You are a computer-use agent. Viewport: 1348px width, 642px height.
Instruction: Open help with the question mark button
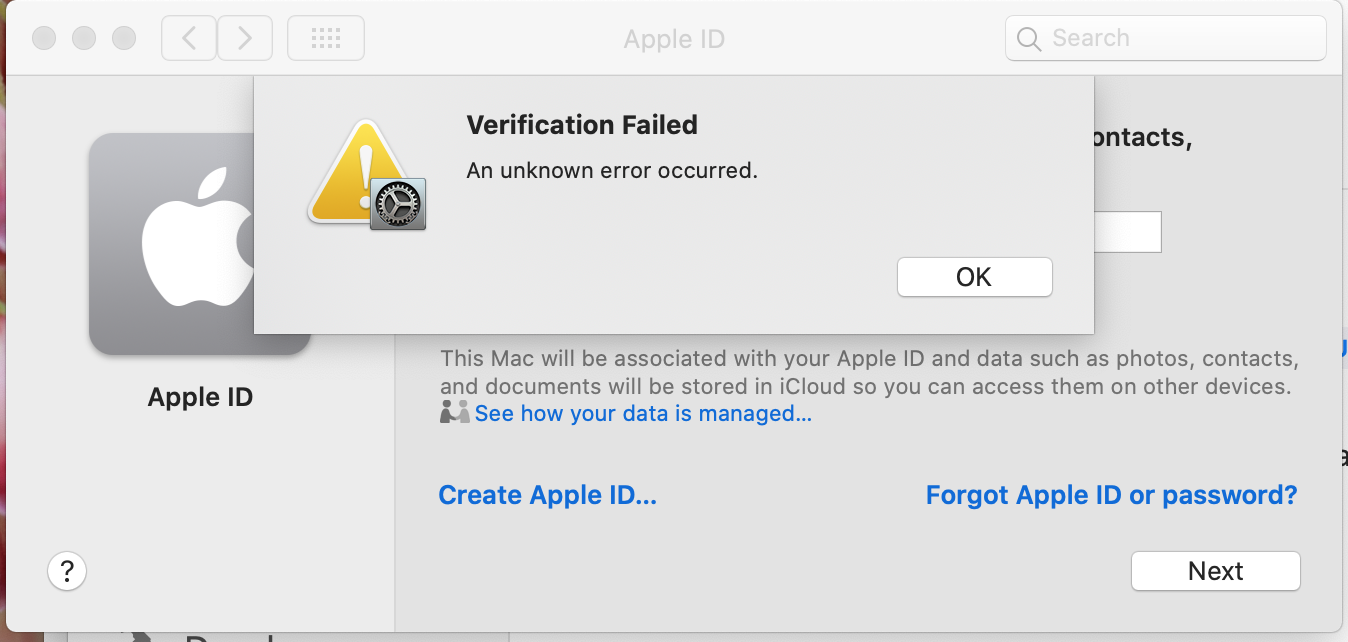[67, 571]
